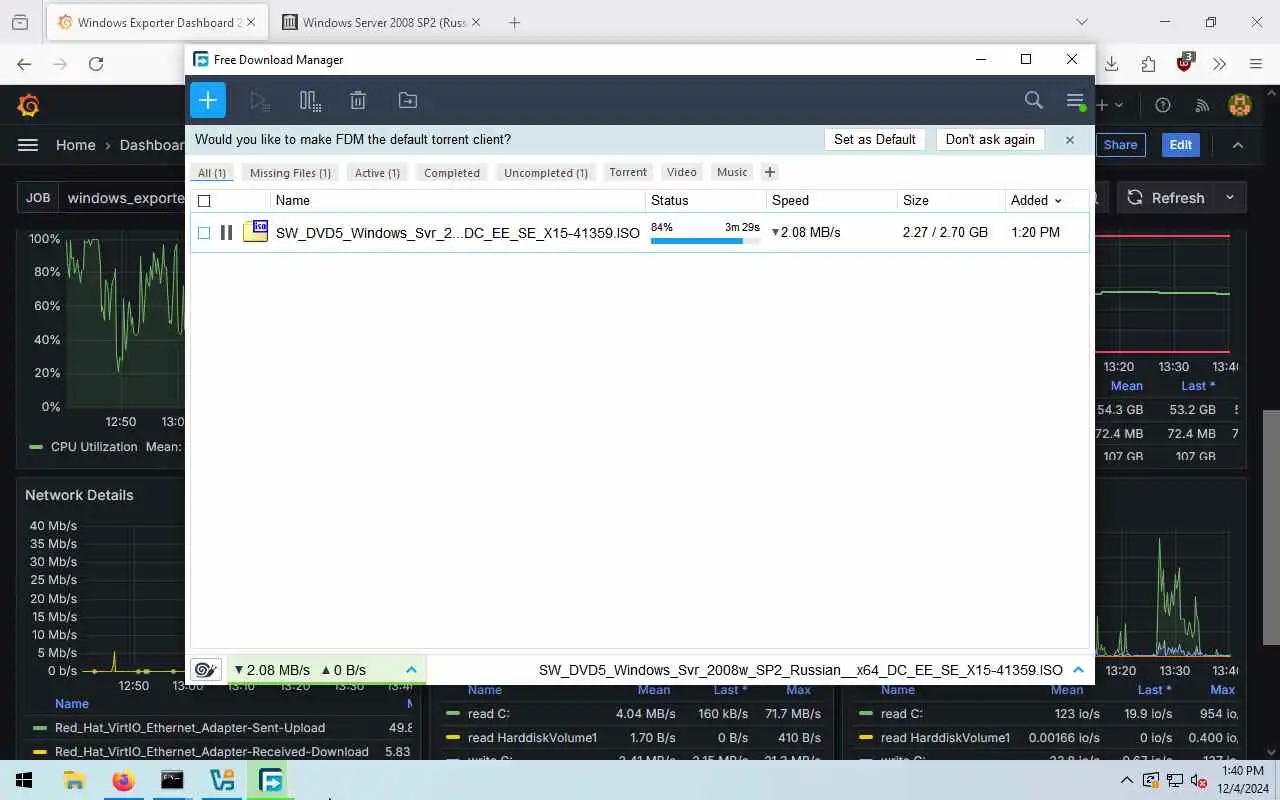1280x800 pixels.
Task: Switch to Active (1) filter
Action: 377,173
